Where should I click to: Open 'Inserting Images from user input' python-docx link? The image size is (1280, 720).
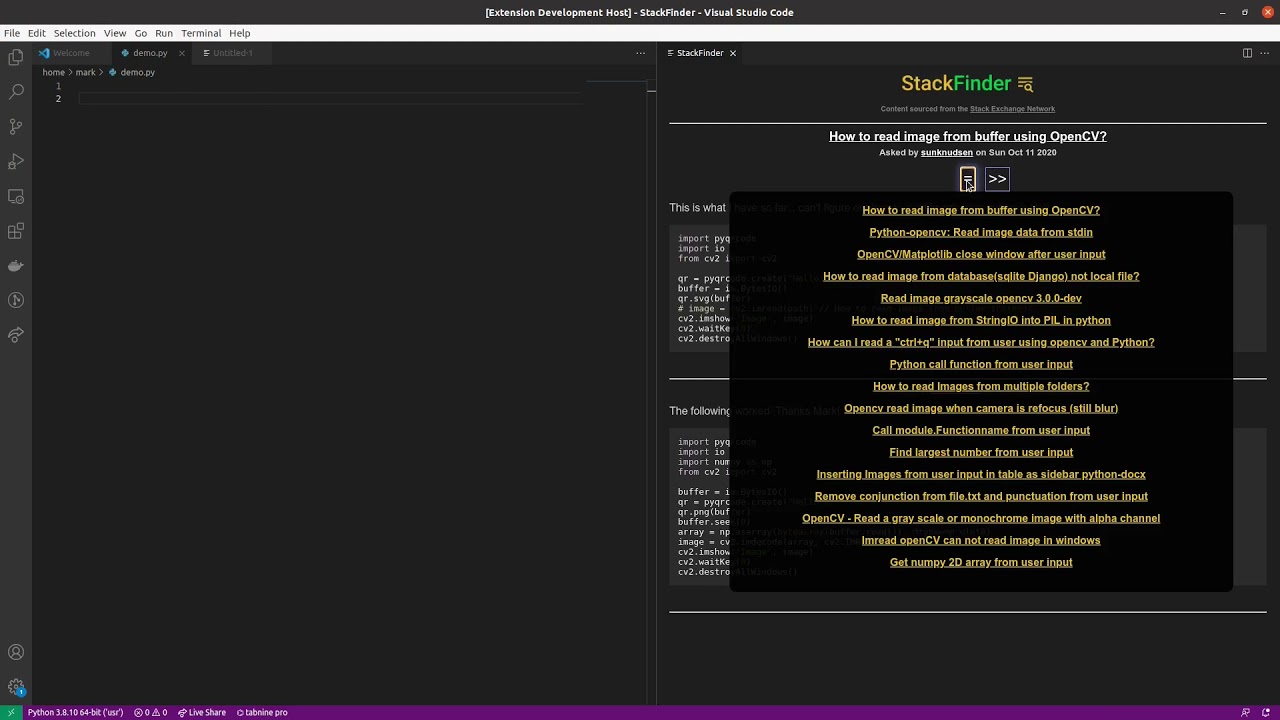click(981, 474)
